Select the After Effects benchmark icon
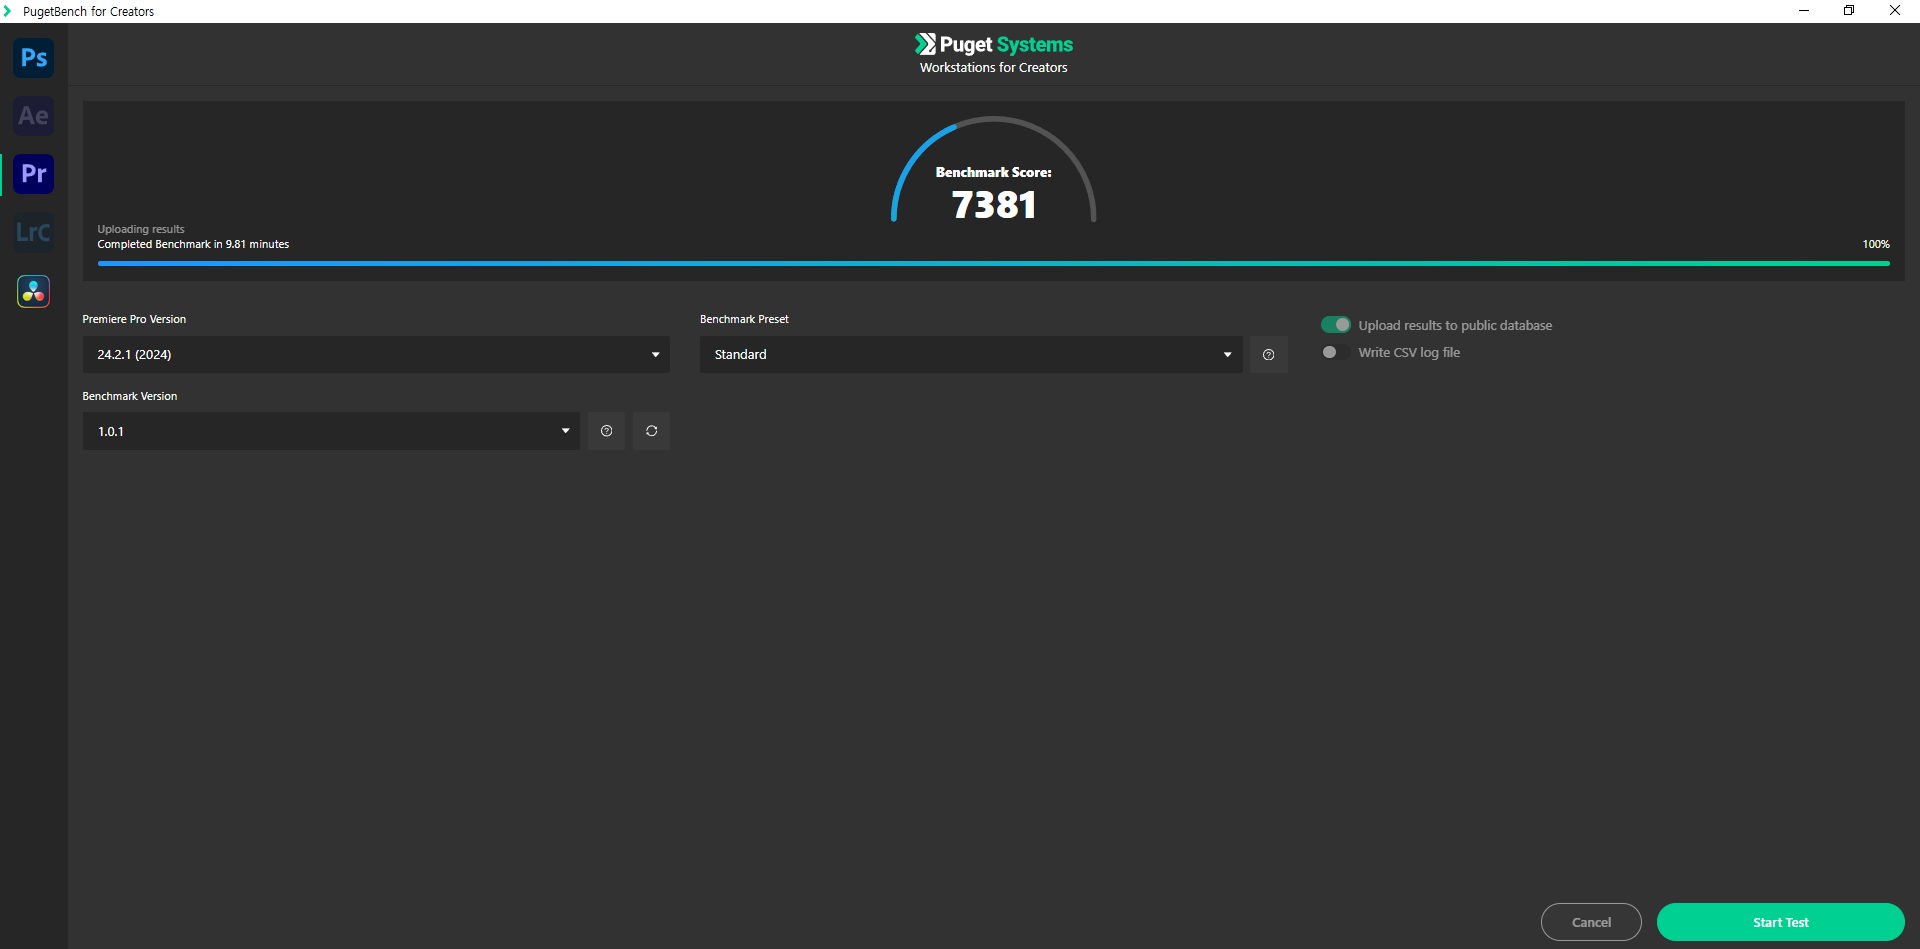The width and height of the screenshot is (1920, 949). pyautogui.click(x=34, y=116)
